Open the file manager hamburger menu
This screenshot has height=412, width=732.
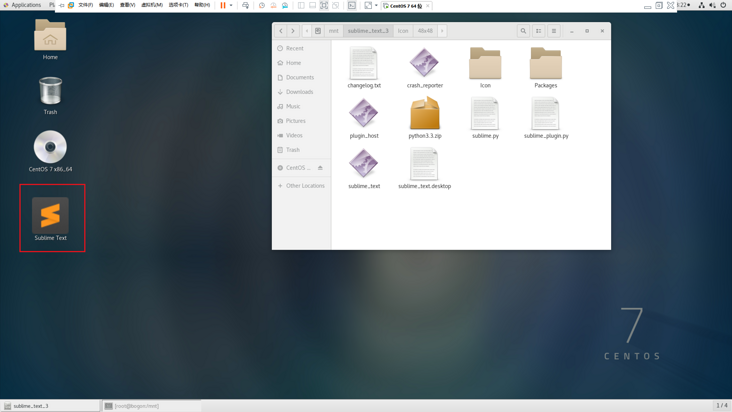pyautogui.click(x=554, y=31)
